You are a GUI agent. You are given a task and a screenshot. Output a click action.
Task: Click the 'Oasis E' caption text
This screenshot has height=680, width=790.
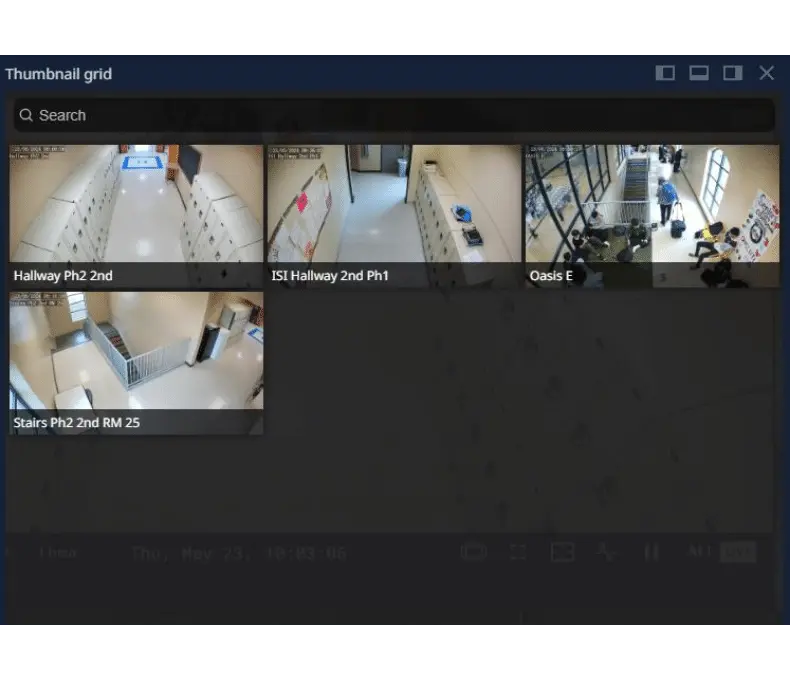point(551,276)
